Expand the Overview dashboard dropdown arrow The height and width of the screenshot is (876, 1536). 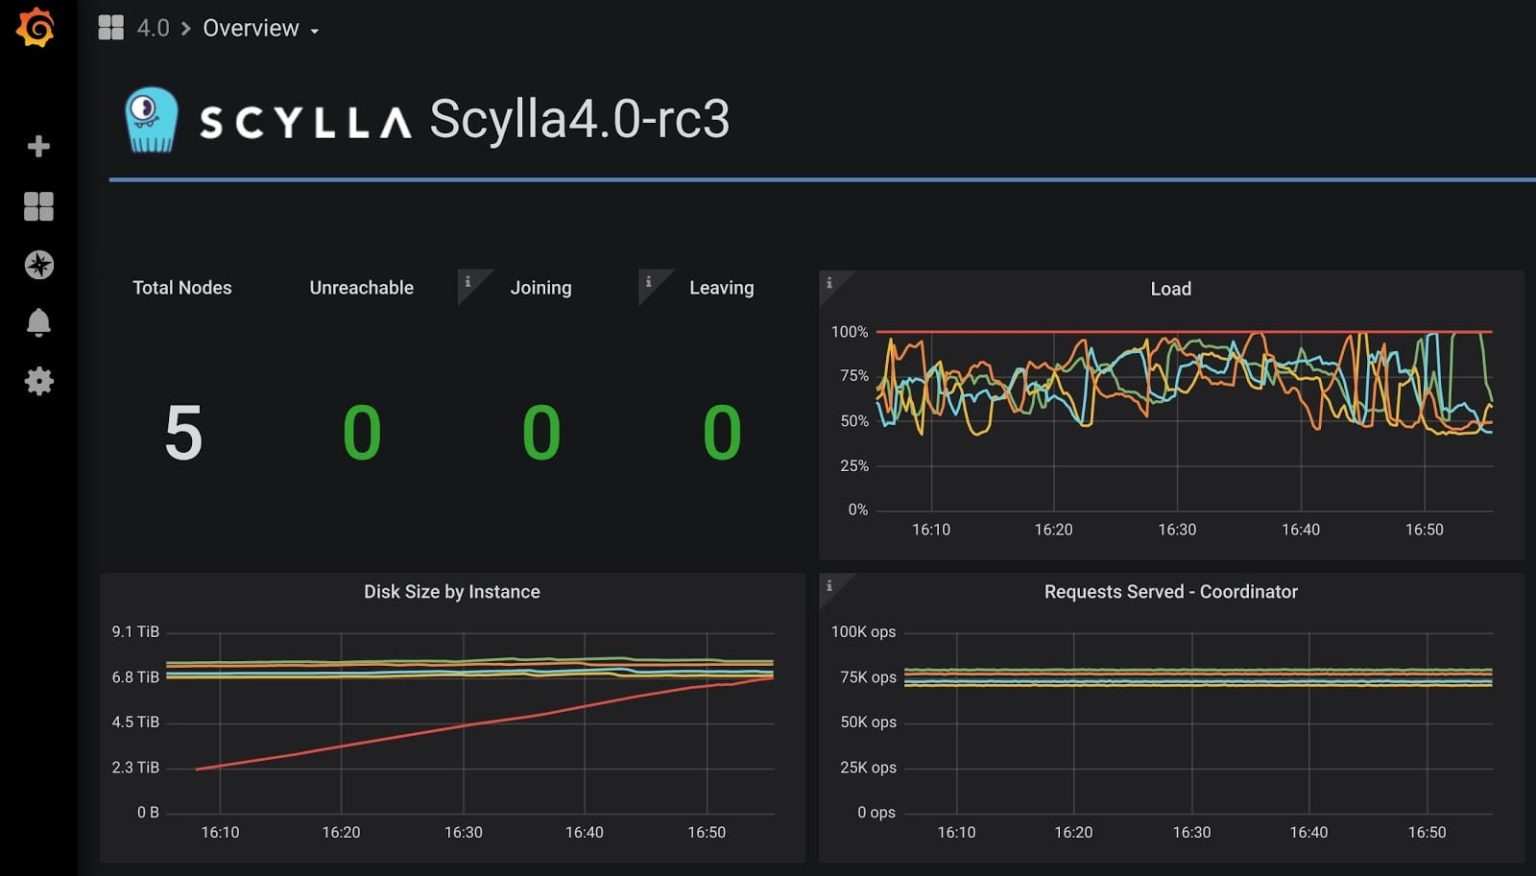pyautogui.click(x=316, y=31)
